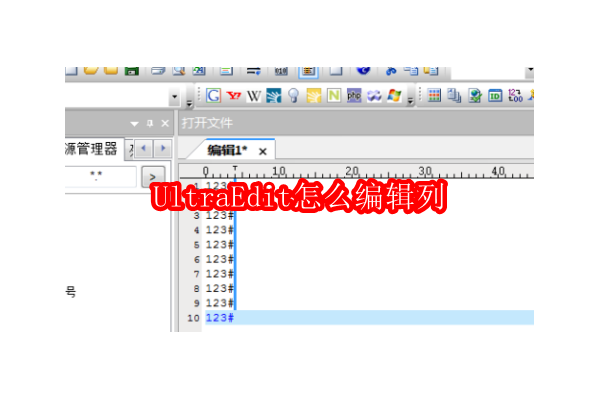Click the 123# text on line 9
The image size is (600, 400).
point(220,303)
